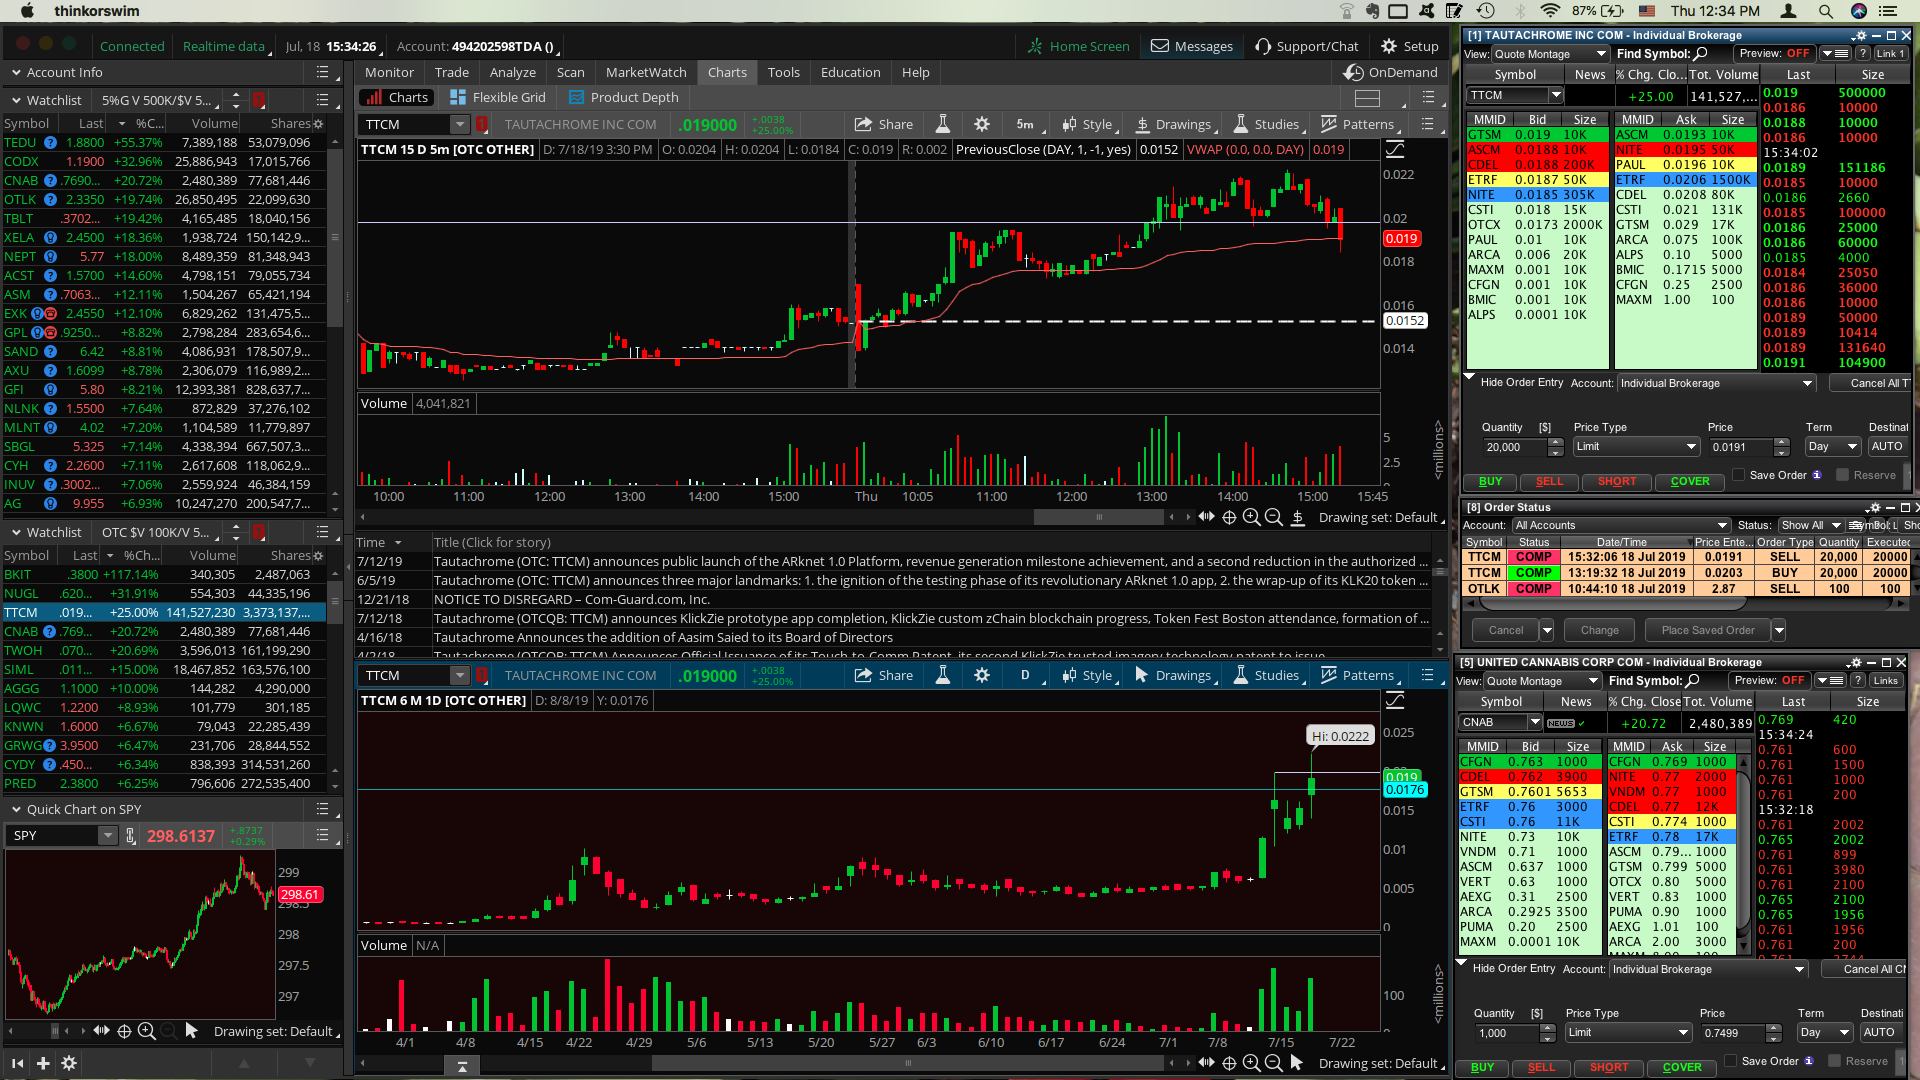The height and width of the screenshot is (1080, 1920).
Task: Click the flask icon in upper chart toolbar
Action: [x=942, y=124]
